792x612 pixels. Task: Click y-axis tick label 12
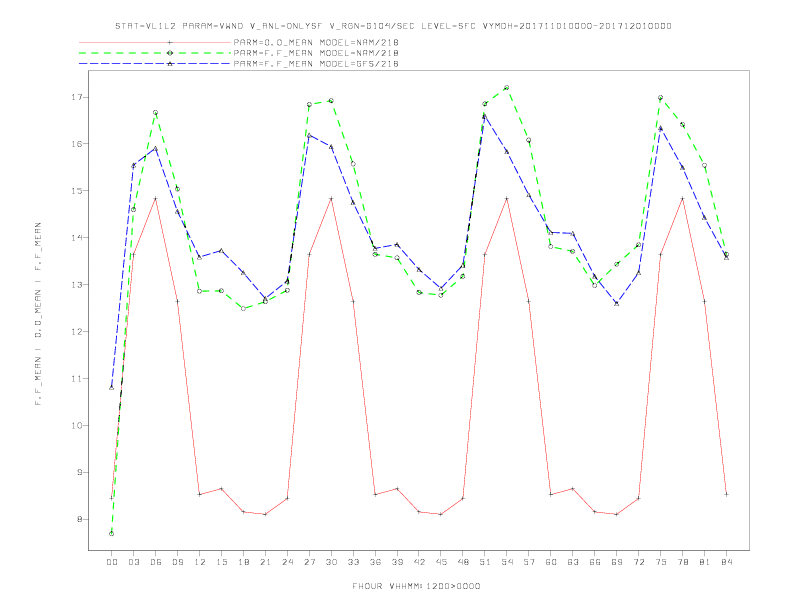77,332
